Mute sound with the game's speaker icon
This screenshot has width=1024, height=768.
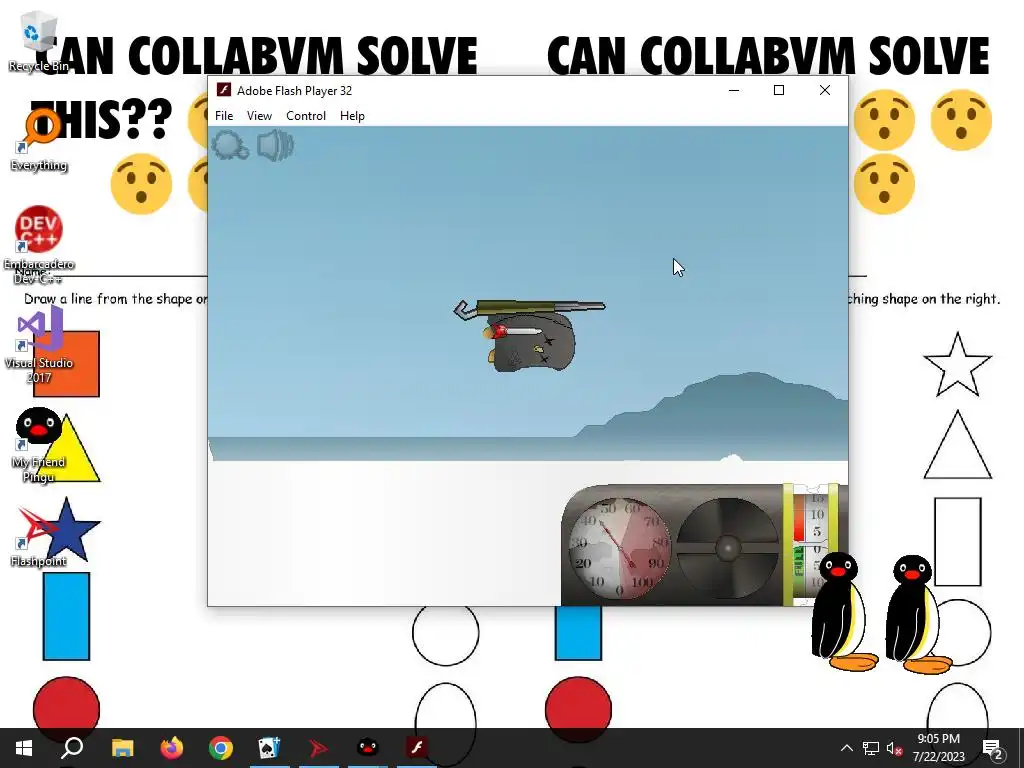tap(275, 145)
